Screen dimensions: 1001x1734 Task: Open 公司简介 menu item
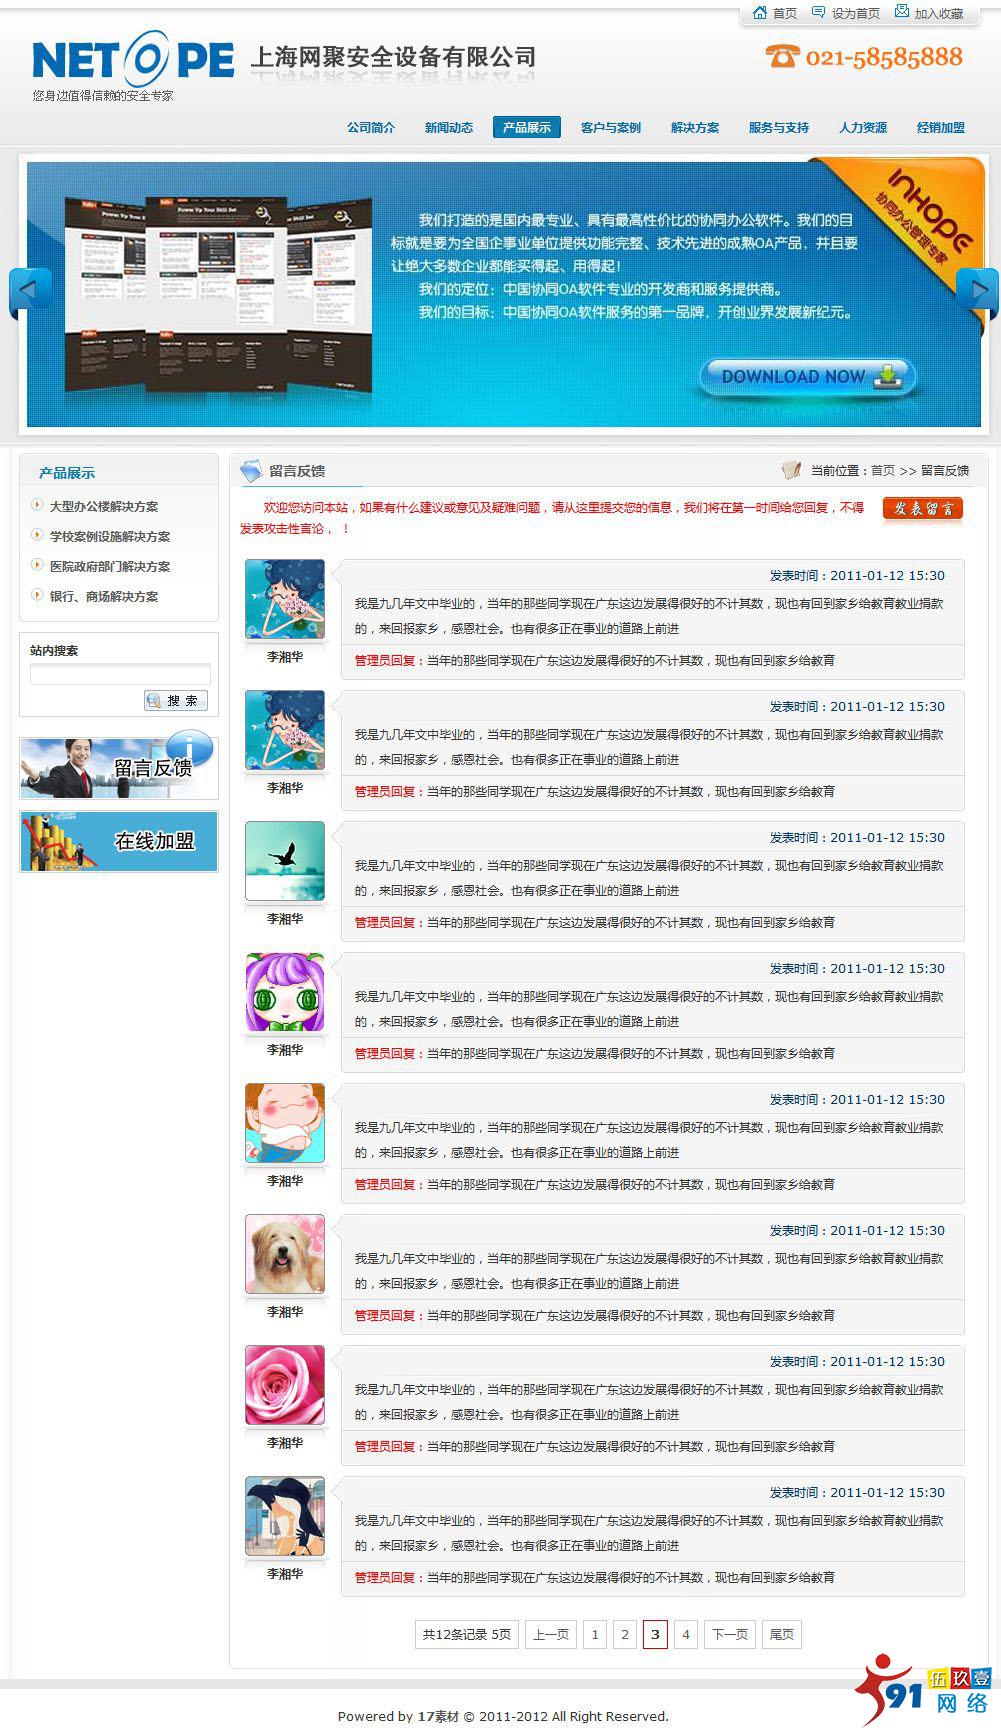coord(371,127)
